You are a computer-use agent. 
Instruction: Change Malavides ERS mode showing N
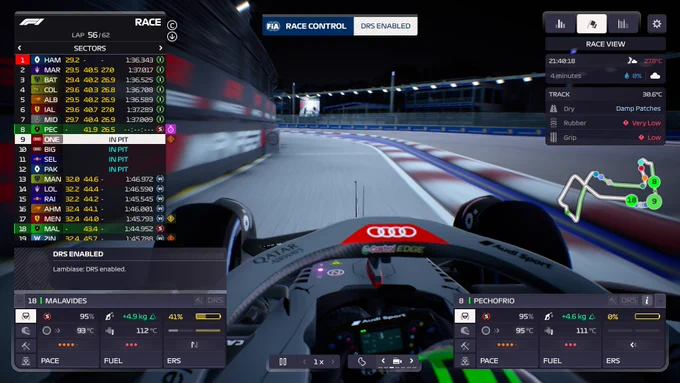point(194,345)
